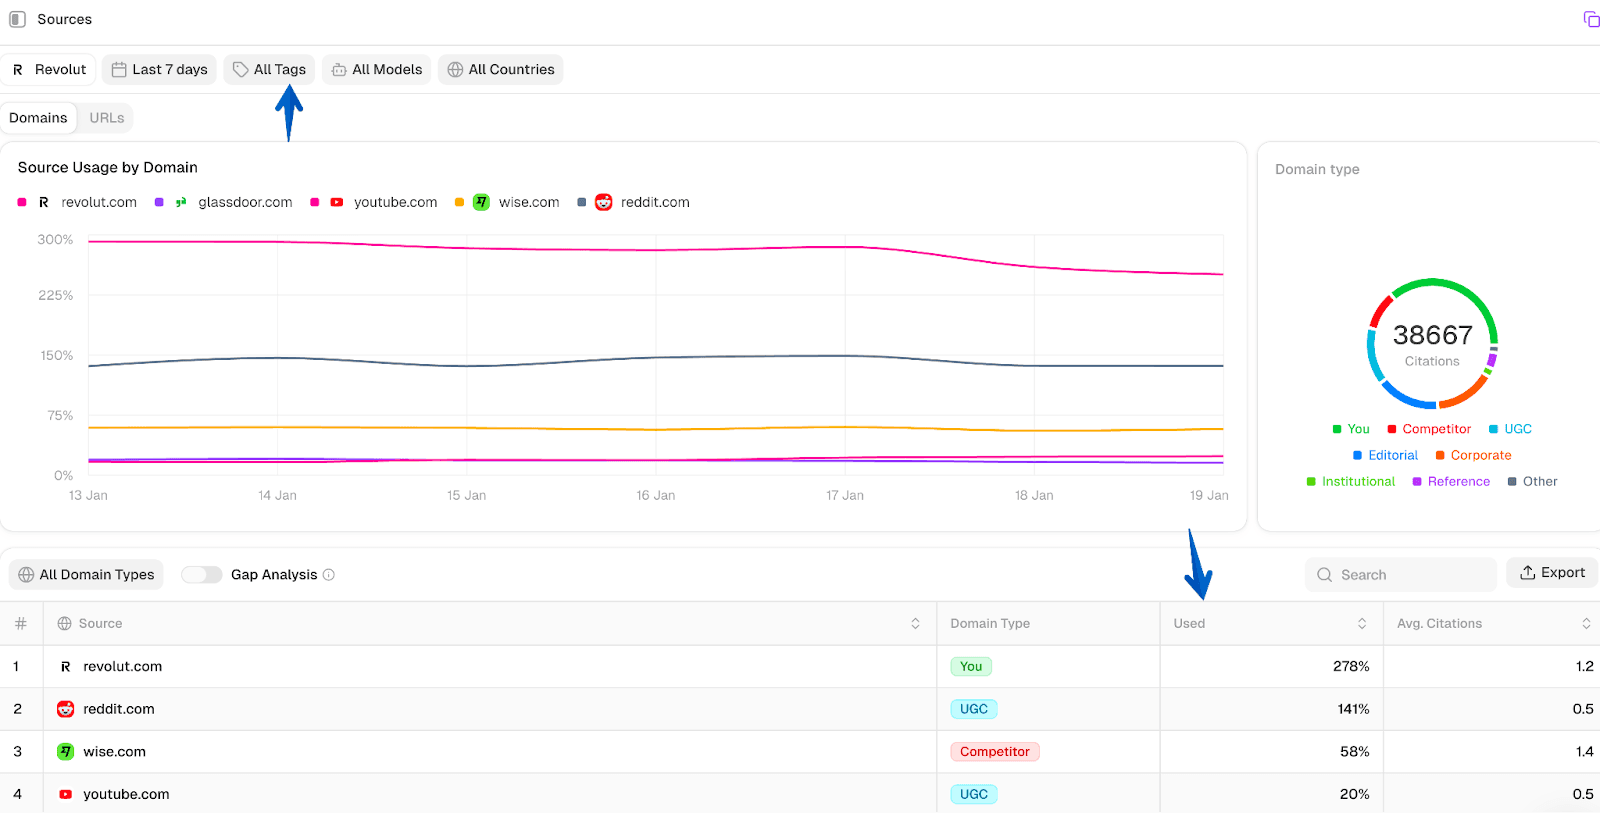Click the copy icon at top right

point(1591,19)
